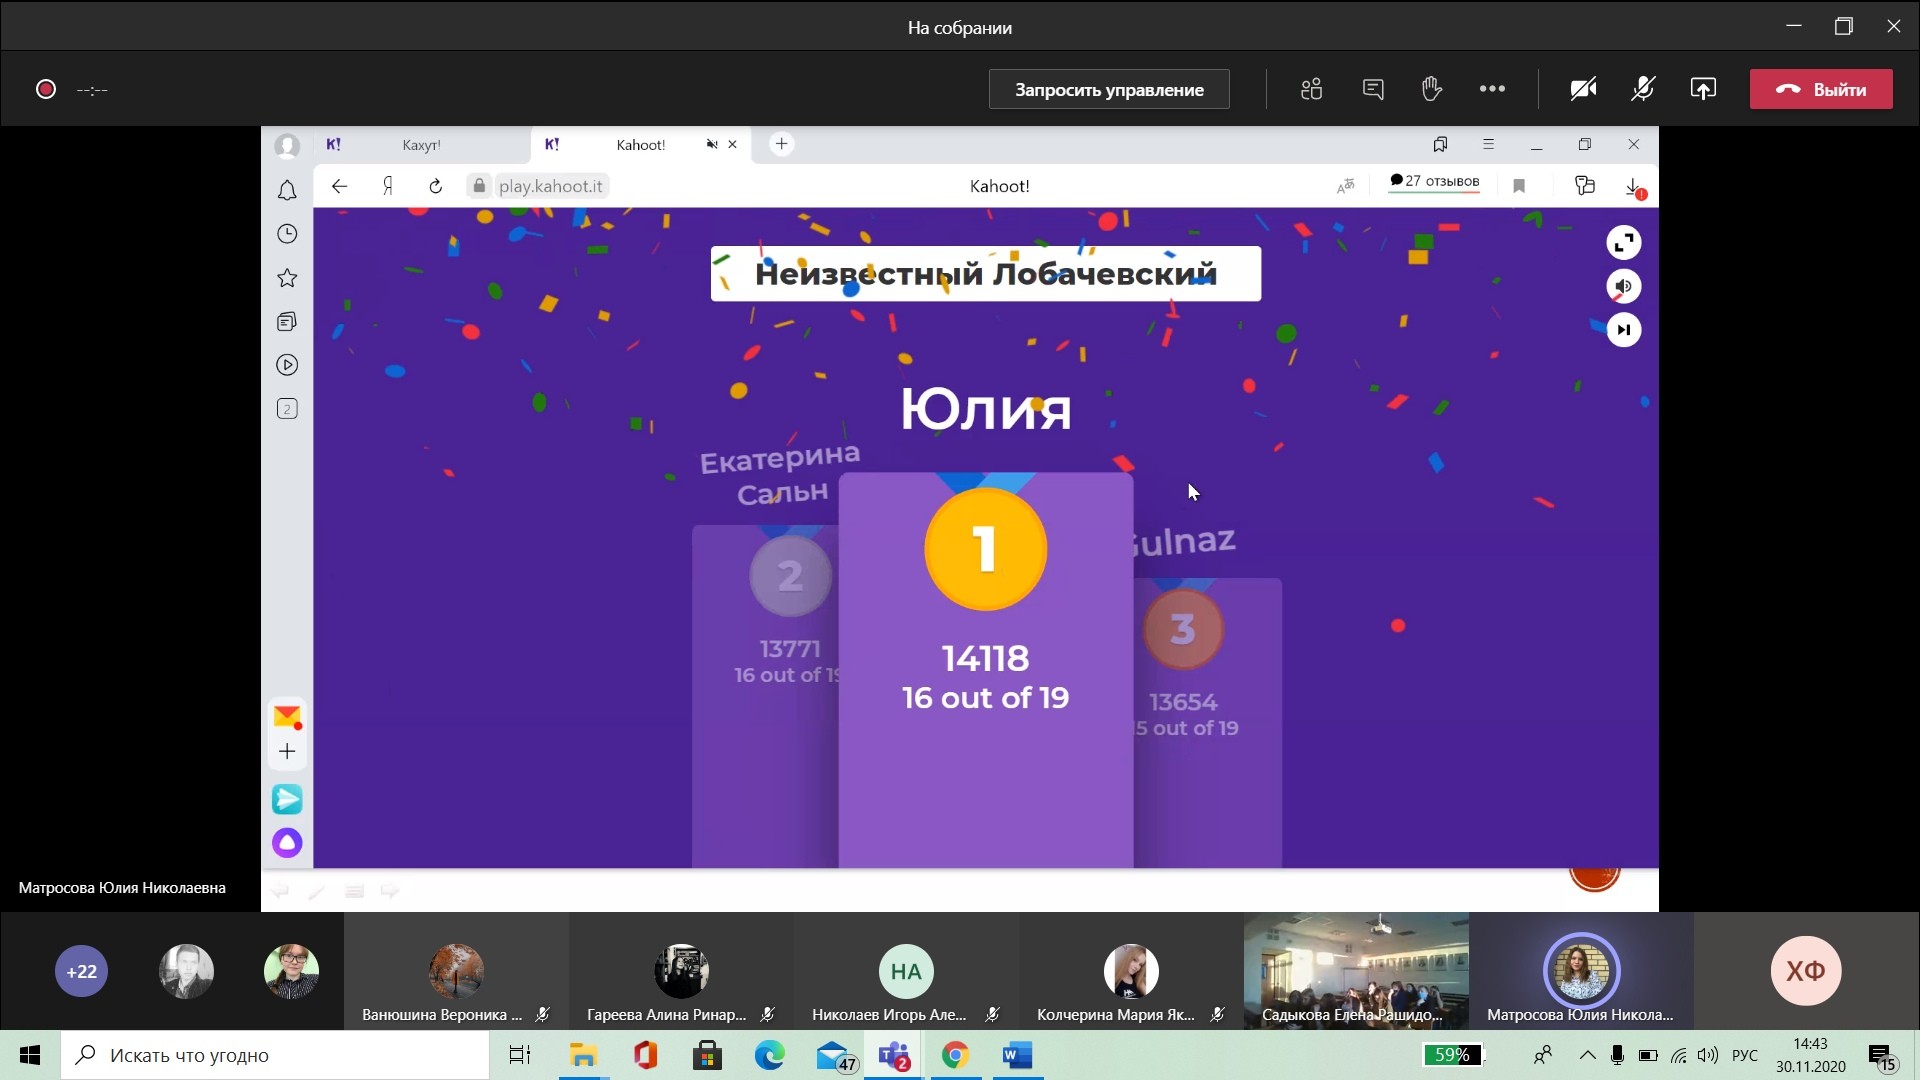This screenshot has height=1080, width=1920.
Task: Show hidden icons in the system tray
Action: (1588, 1055)
